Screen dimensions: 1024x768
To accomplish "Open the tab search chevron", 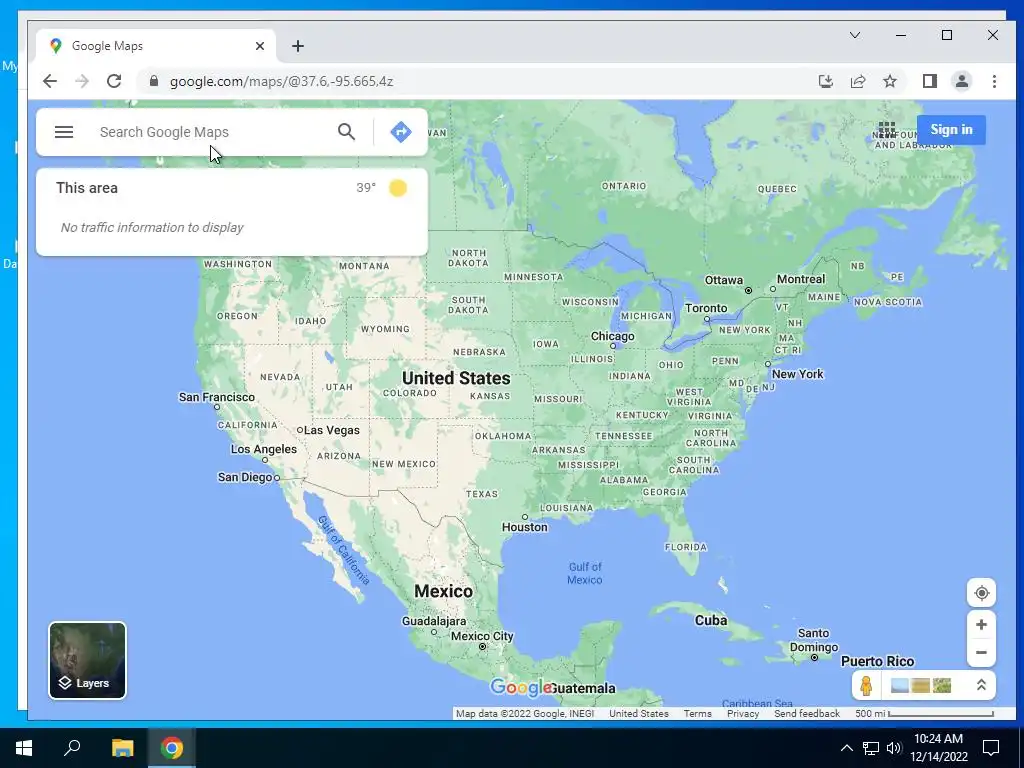I will (854, 35).
